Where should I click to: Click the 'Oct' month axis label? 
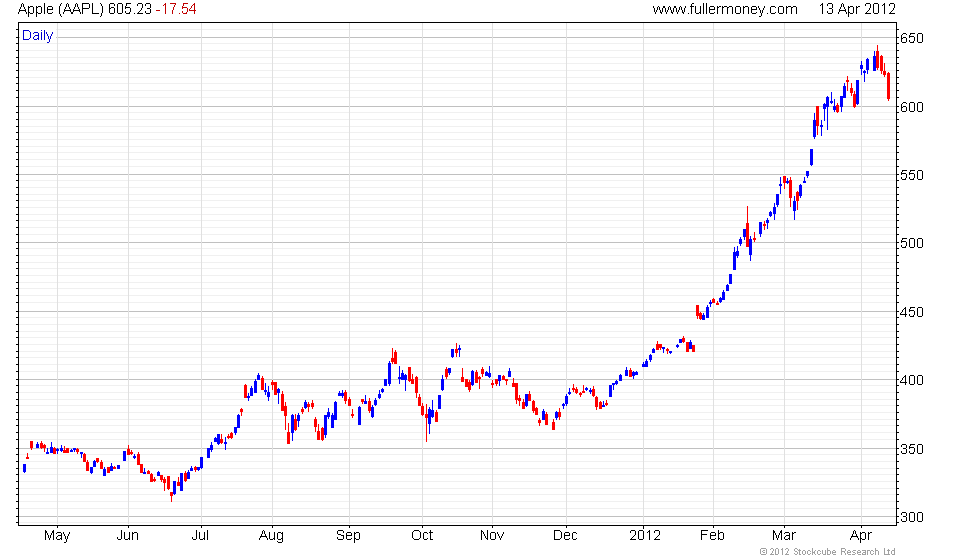422,536
